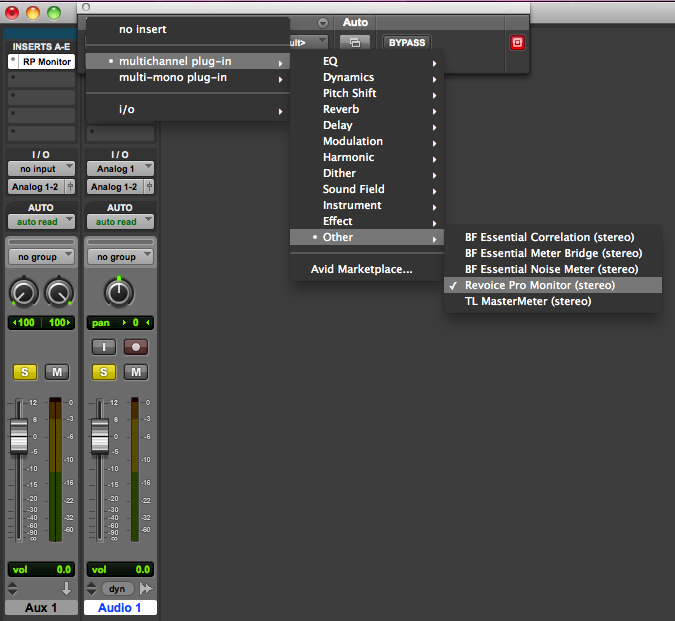675x621 pixels.
Task: Open the Aux 1 'no input' selector
Action: click(40, 169)
